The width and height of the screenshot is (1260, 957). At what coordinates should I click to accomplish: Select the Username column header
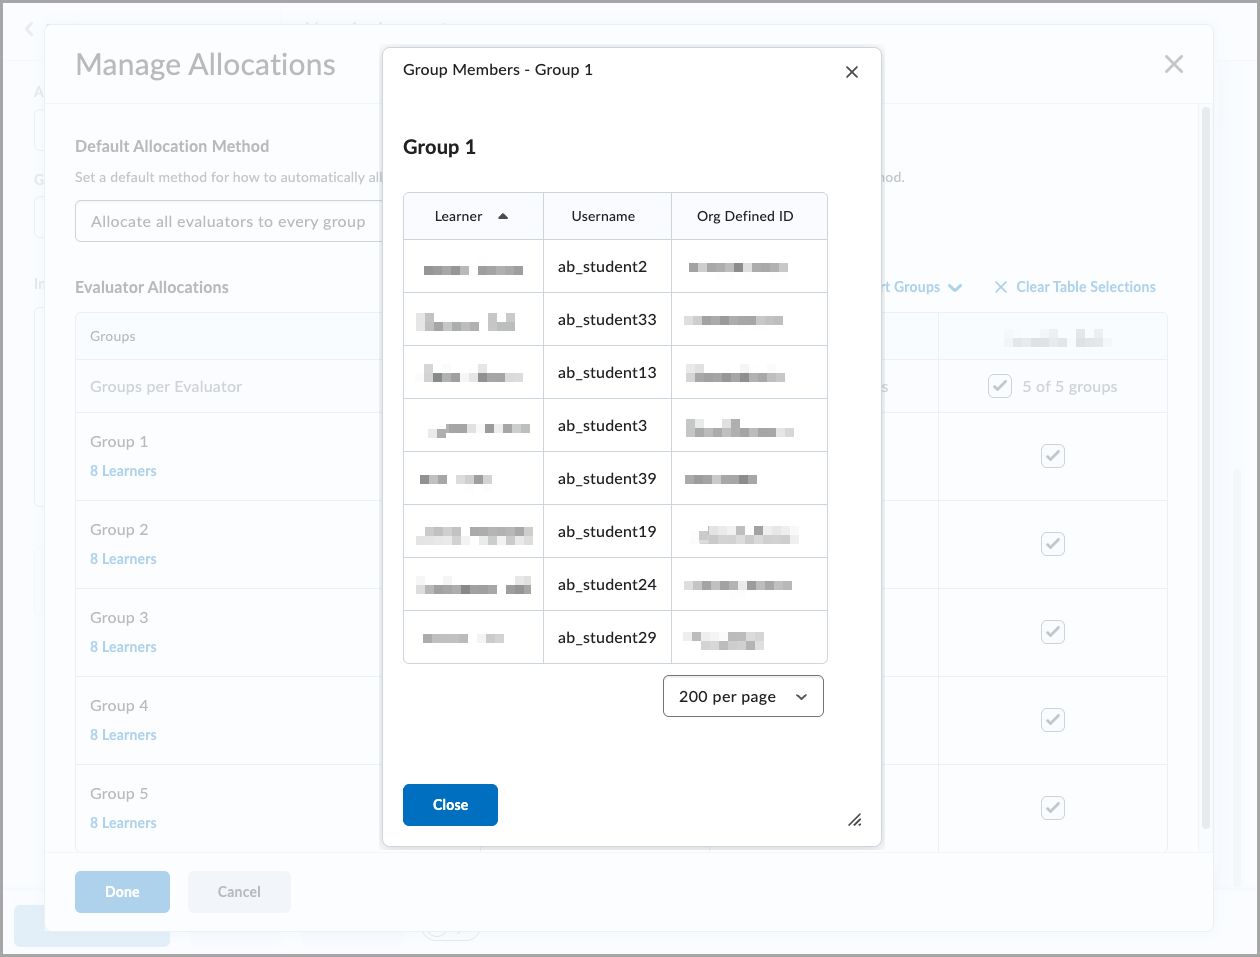pos(604,215)
